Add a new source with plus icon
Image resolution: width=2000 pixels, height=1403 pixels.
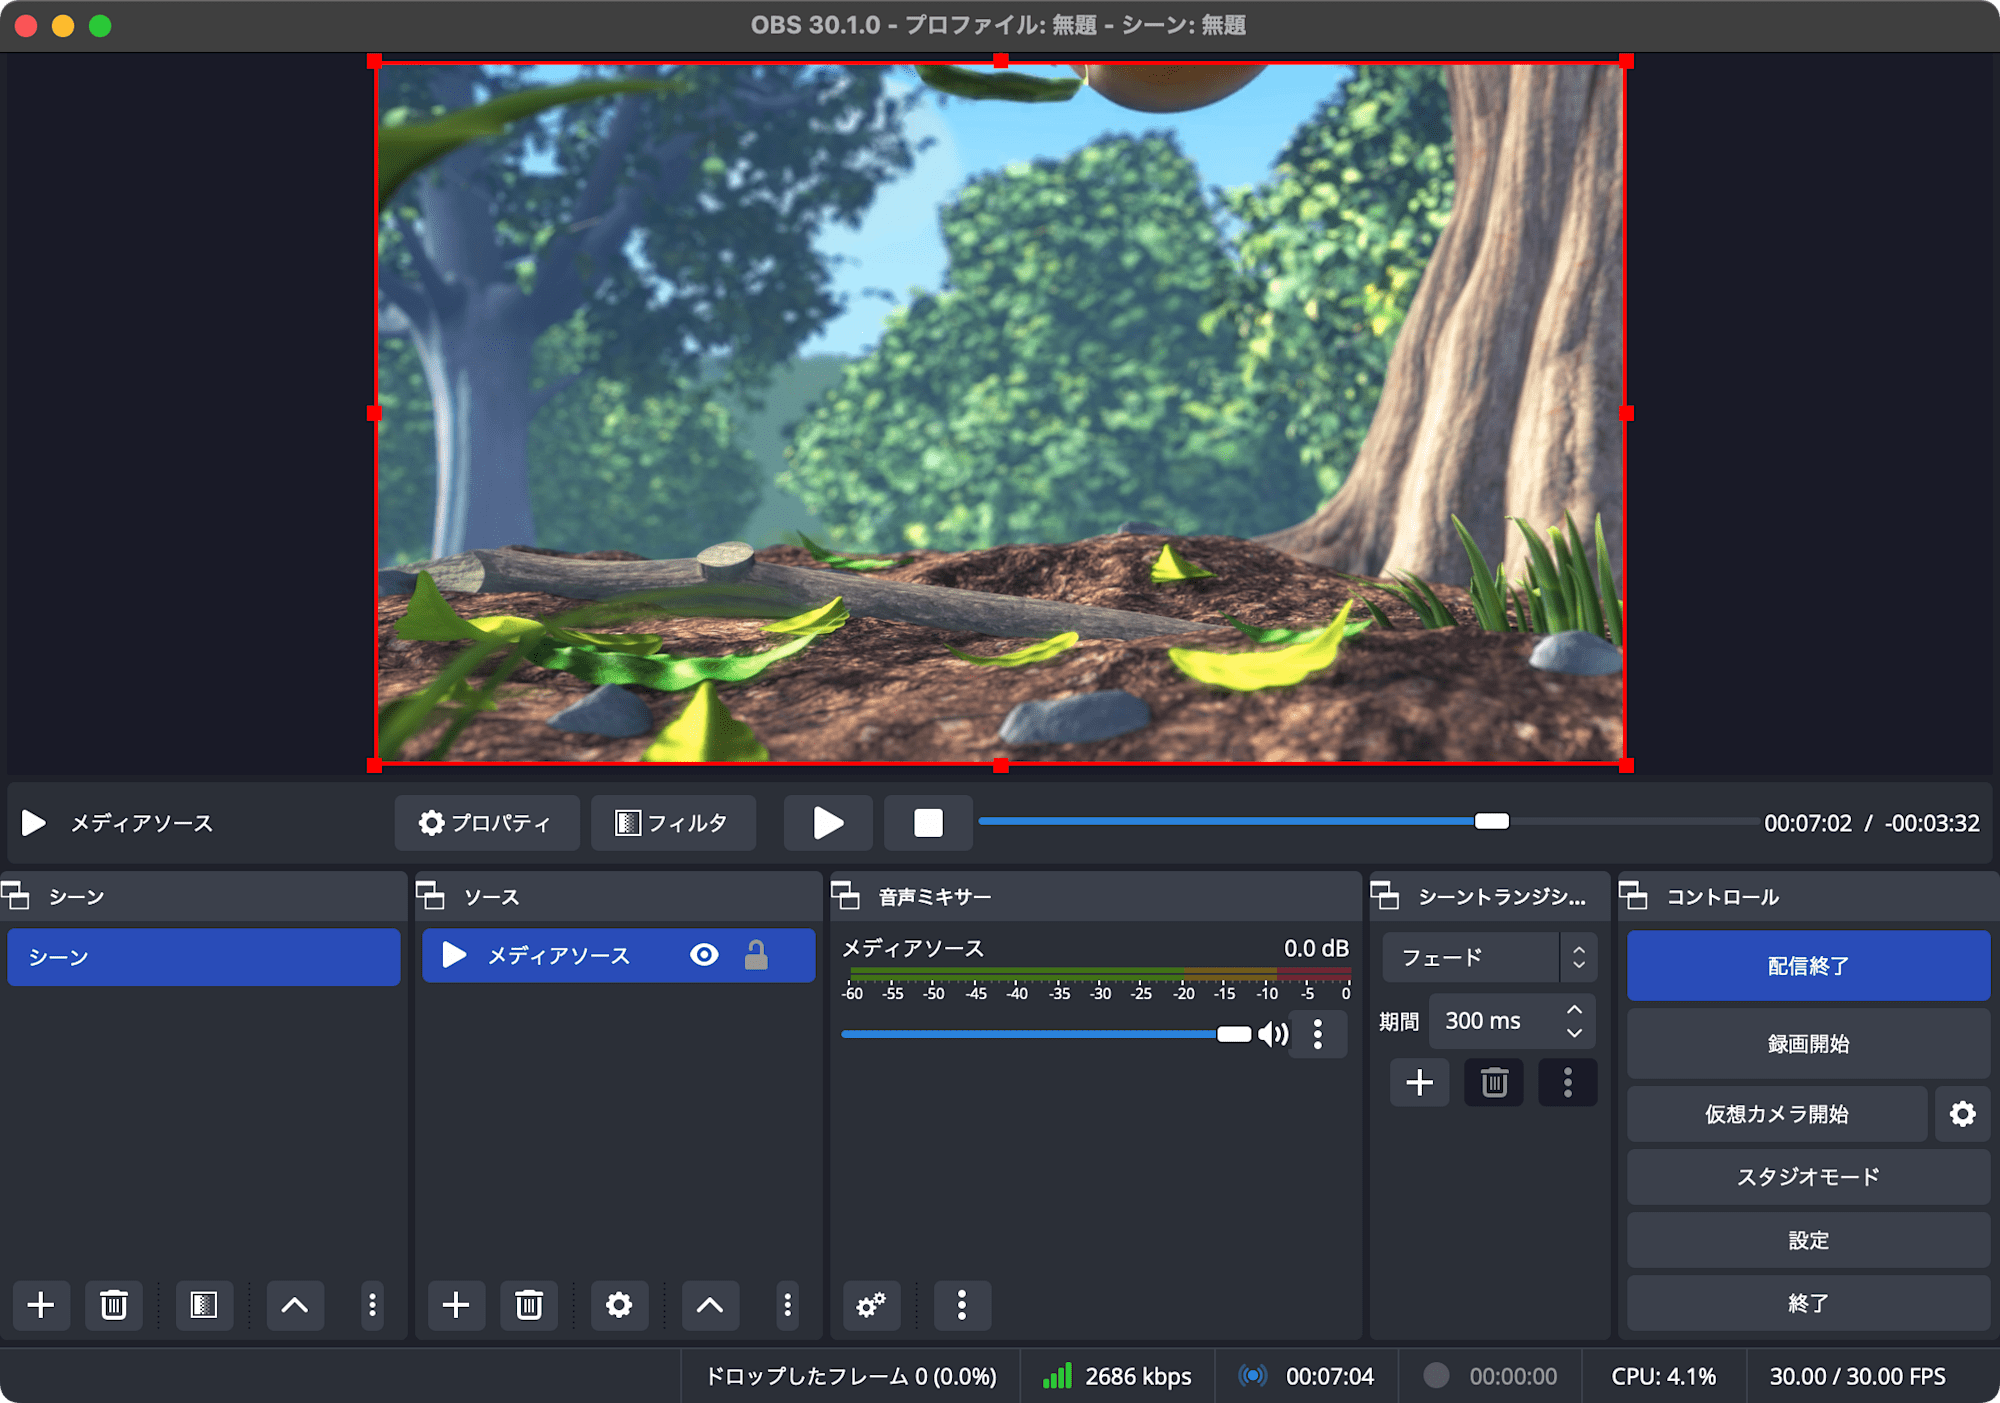[x=456, y=1305]
